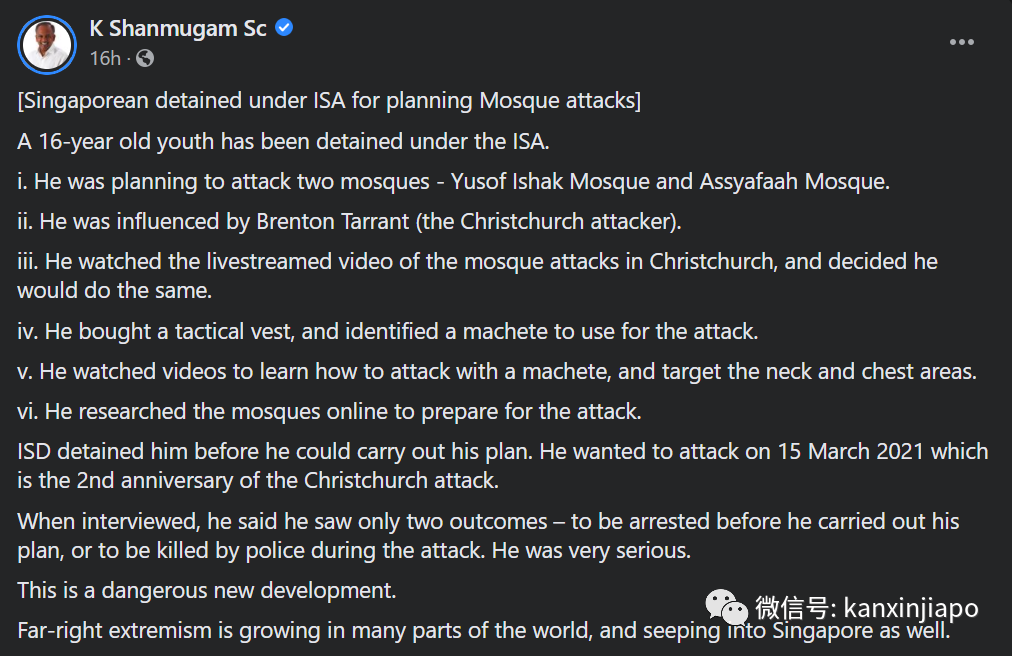Viewport: 1012px width, 656px height.
Task: Click 'This is a dangerous new development'
Action: pyautogui.click(x=207, y=590)
